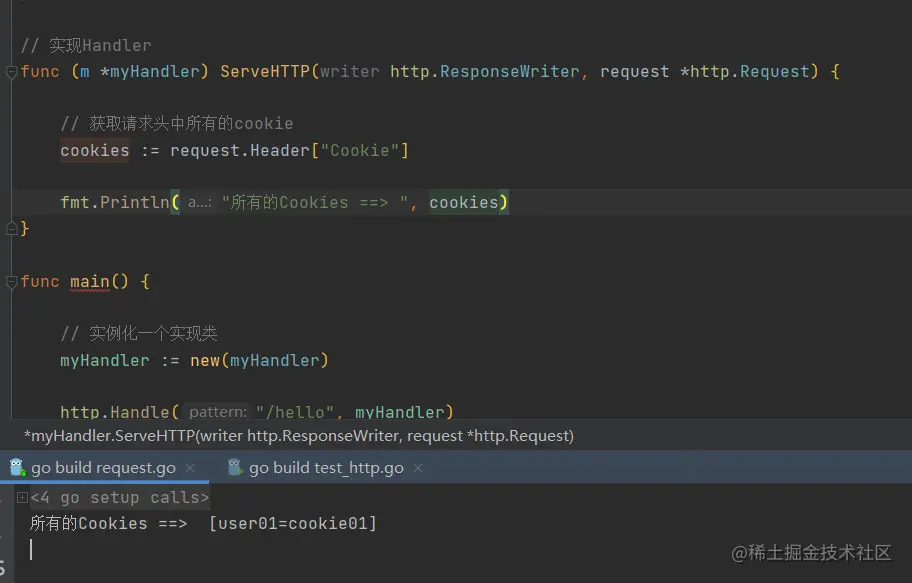The height and width of the screenshot is (583, 912).
Task: Click the "Cookie" string literal
Action: pyautogui.click(x=359, y=151)
